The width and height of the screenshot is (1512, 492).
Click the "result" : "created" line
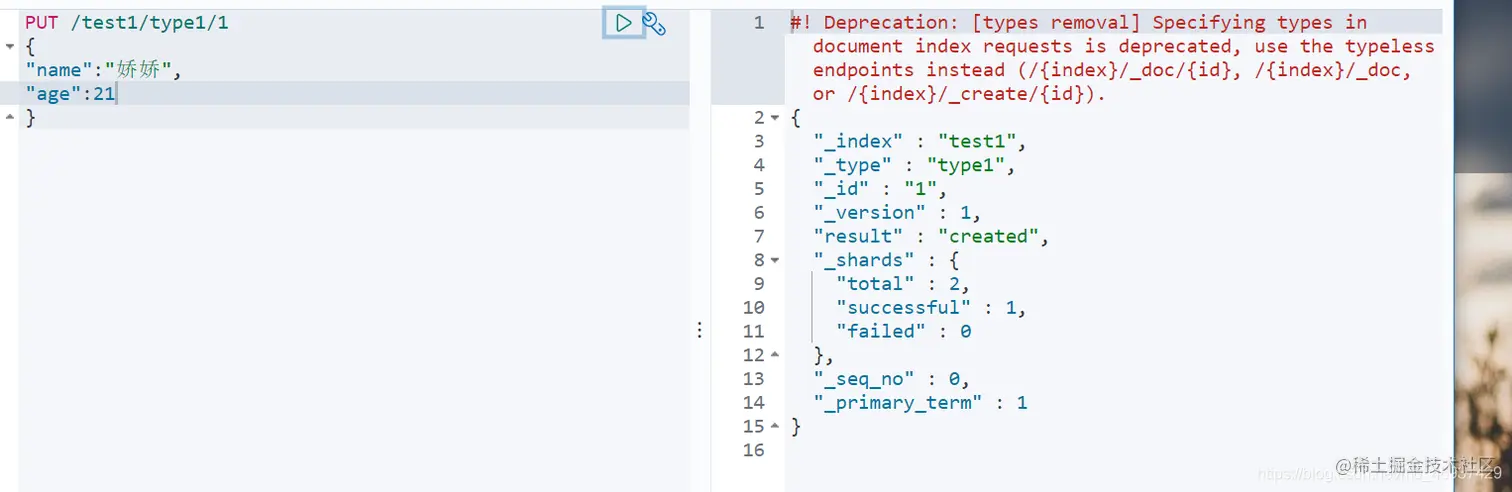pyautogui.click(x=931, y=237)
